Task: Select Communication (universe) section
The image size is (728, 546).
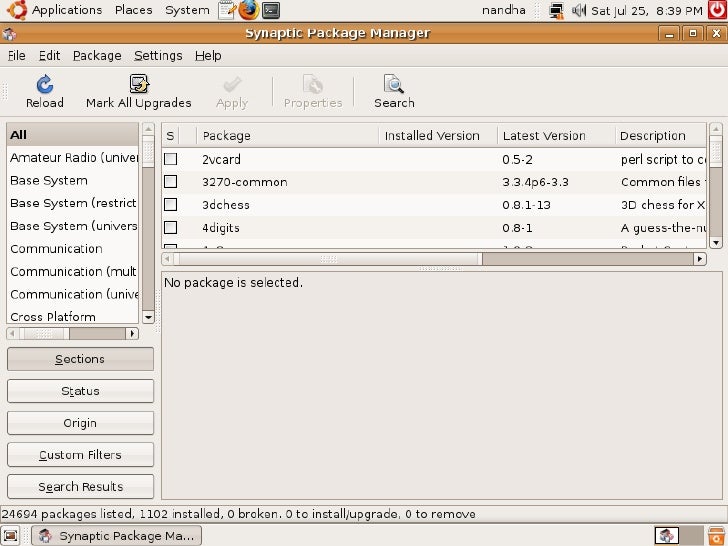Action: tap(72, 294)
